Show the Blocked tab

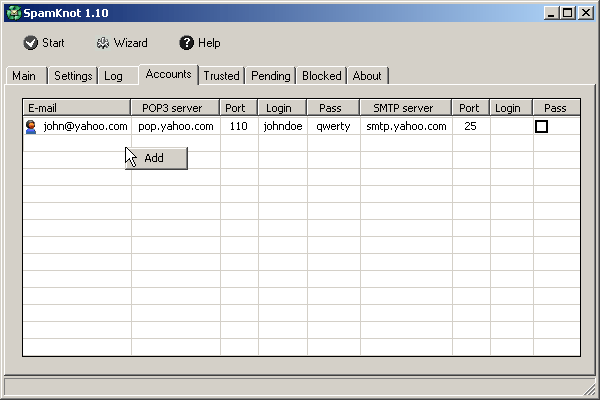coord(322,76)
